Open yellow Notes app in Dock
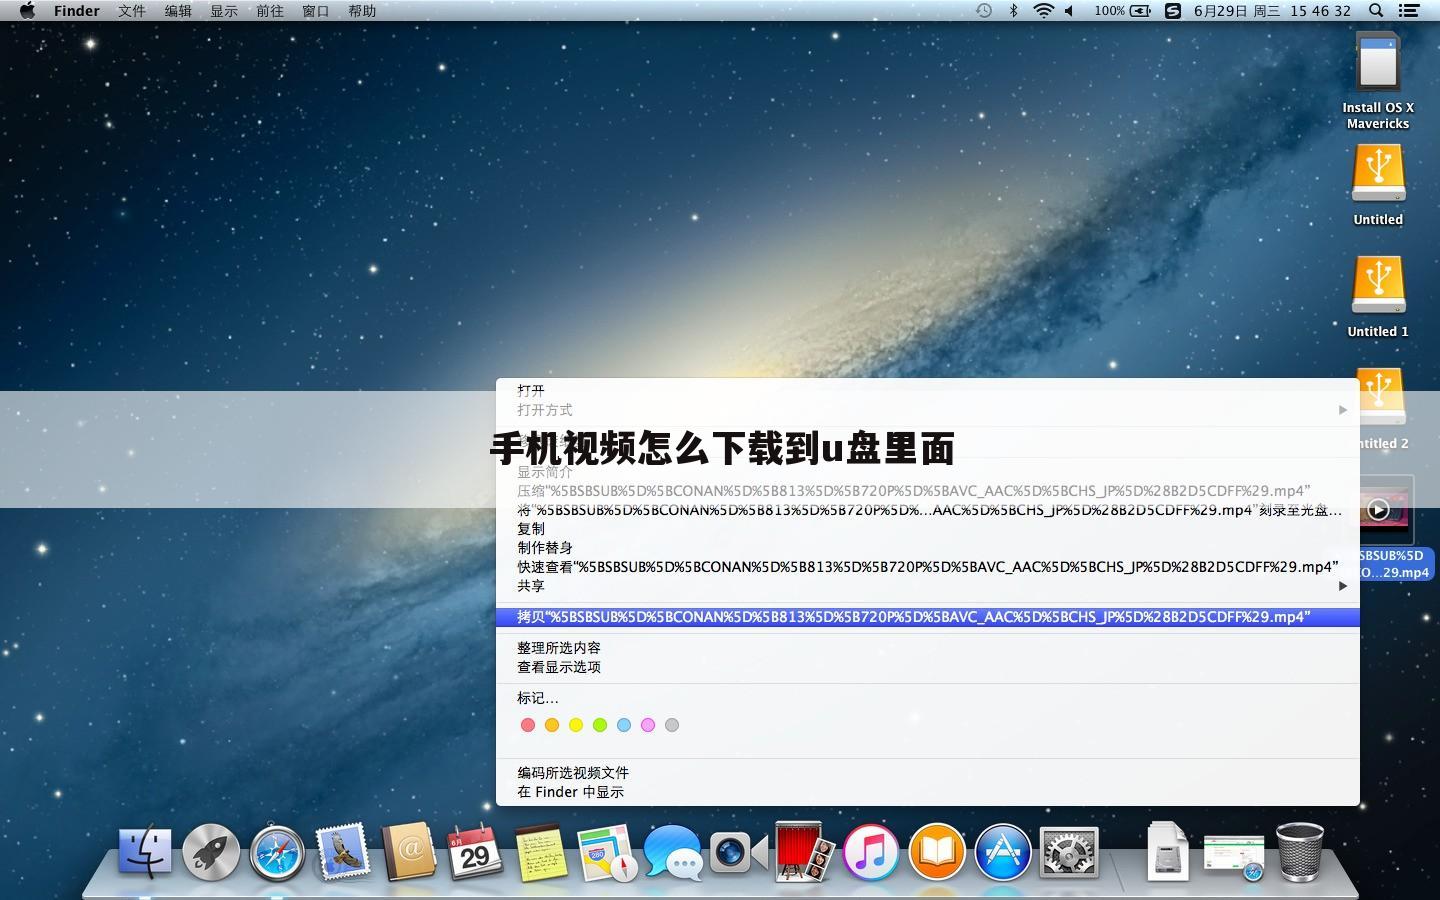Screen dimensions: 1440x900 tap(541, 852)
